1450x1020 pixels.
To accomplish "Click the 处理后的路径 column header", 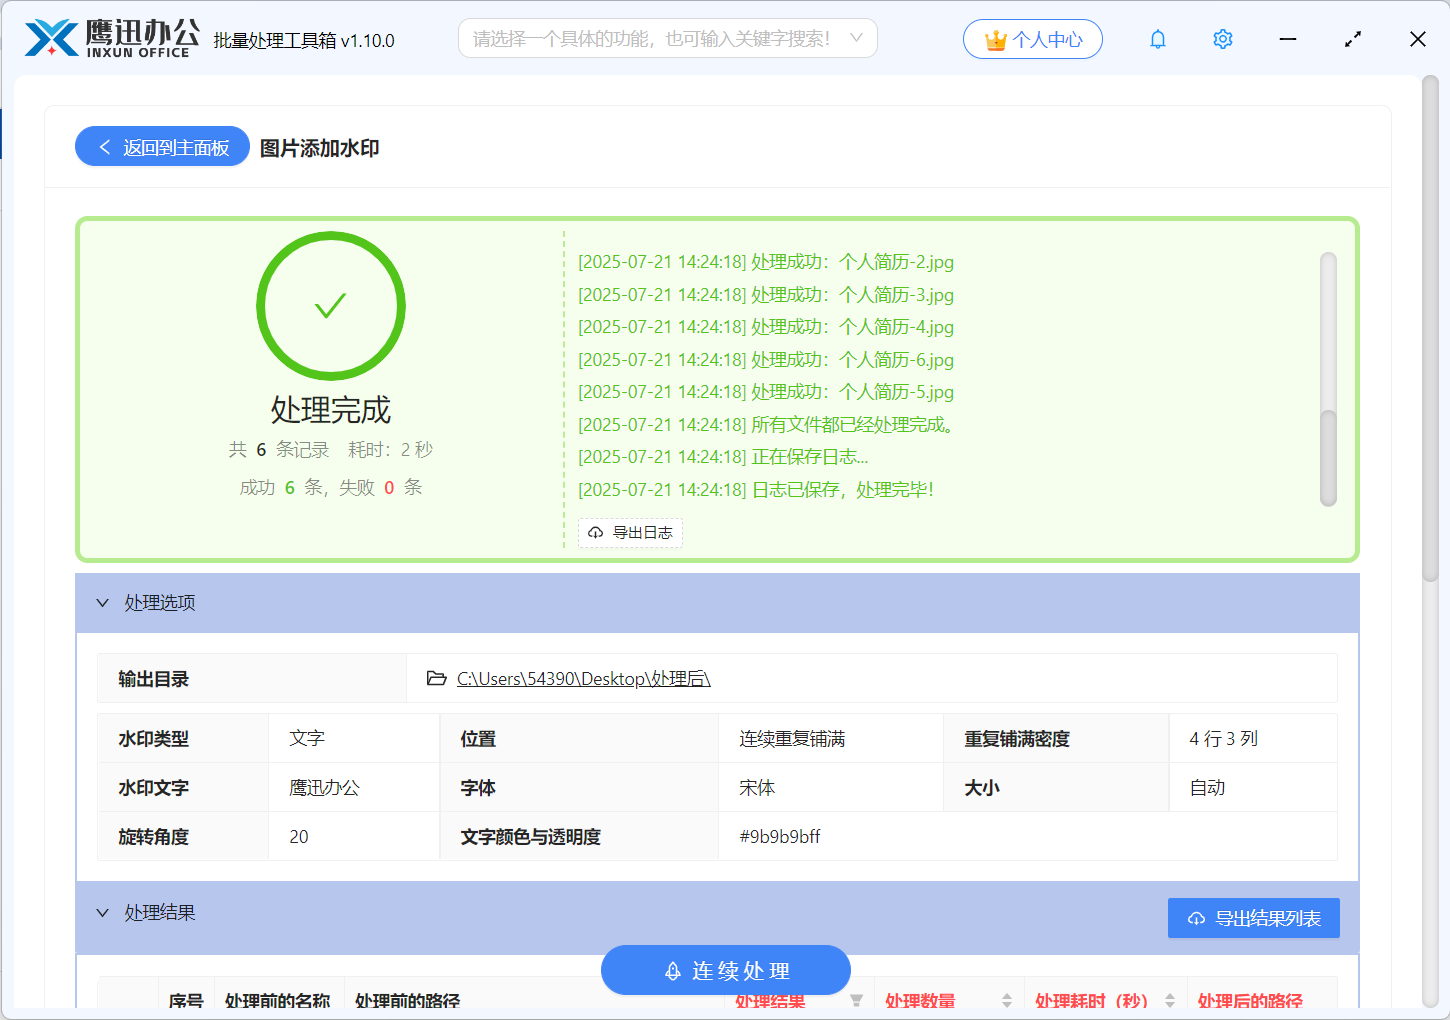I will 1250,1000.
